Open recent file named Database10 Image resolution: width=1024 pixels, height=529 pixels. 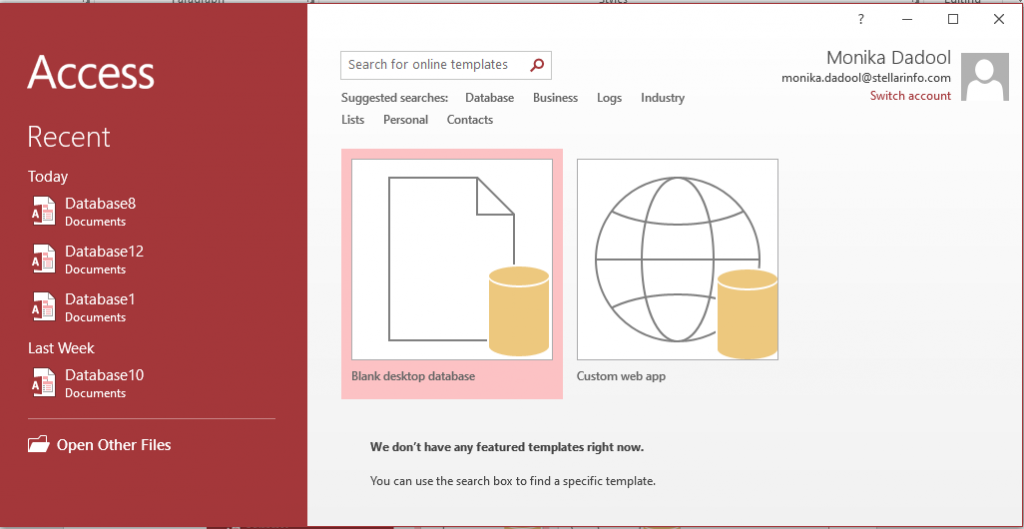click(x=104, y=375)
